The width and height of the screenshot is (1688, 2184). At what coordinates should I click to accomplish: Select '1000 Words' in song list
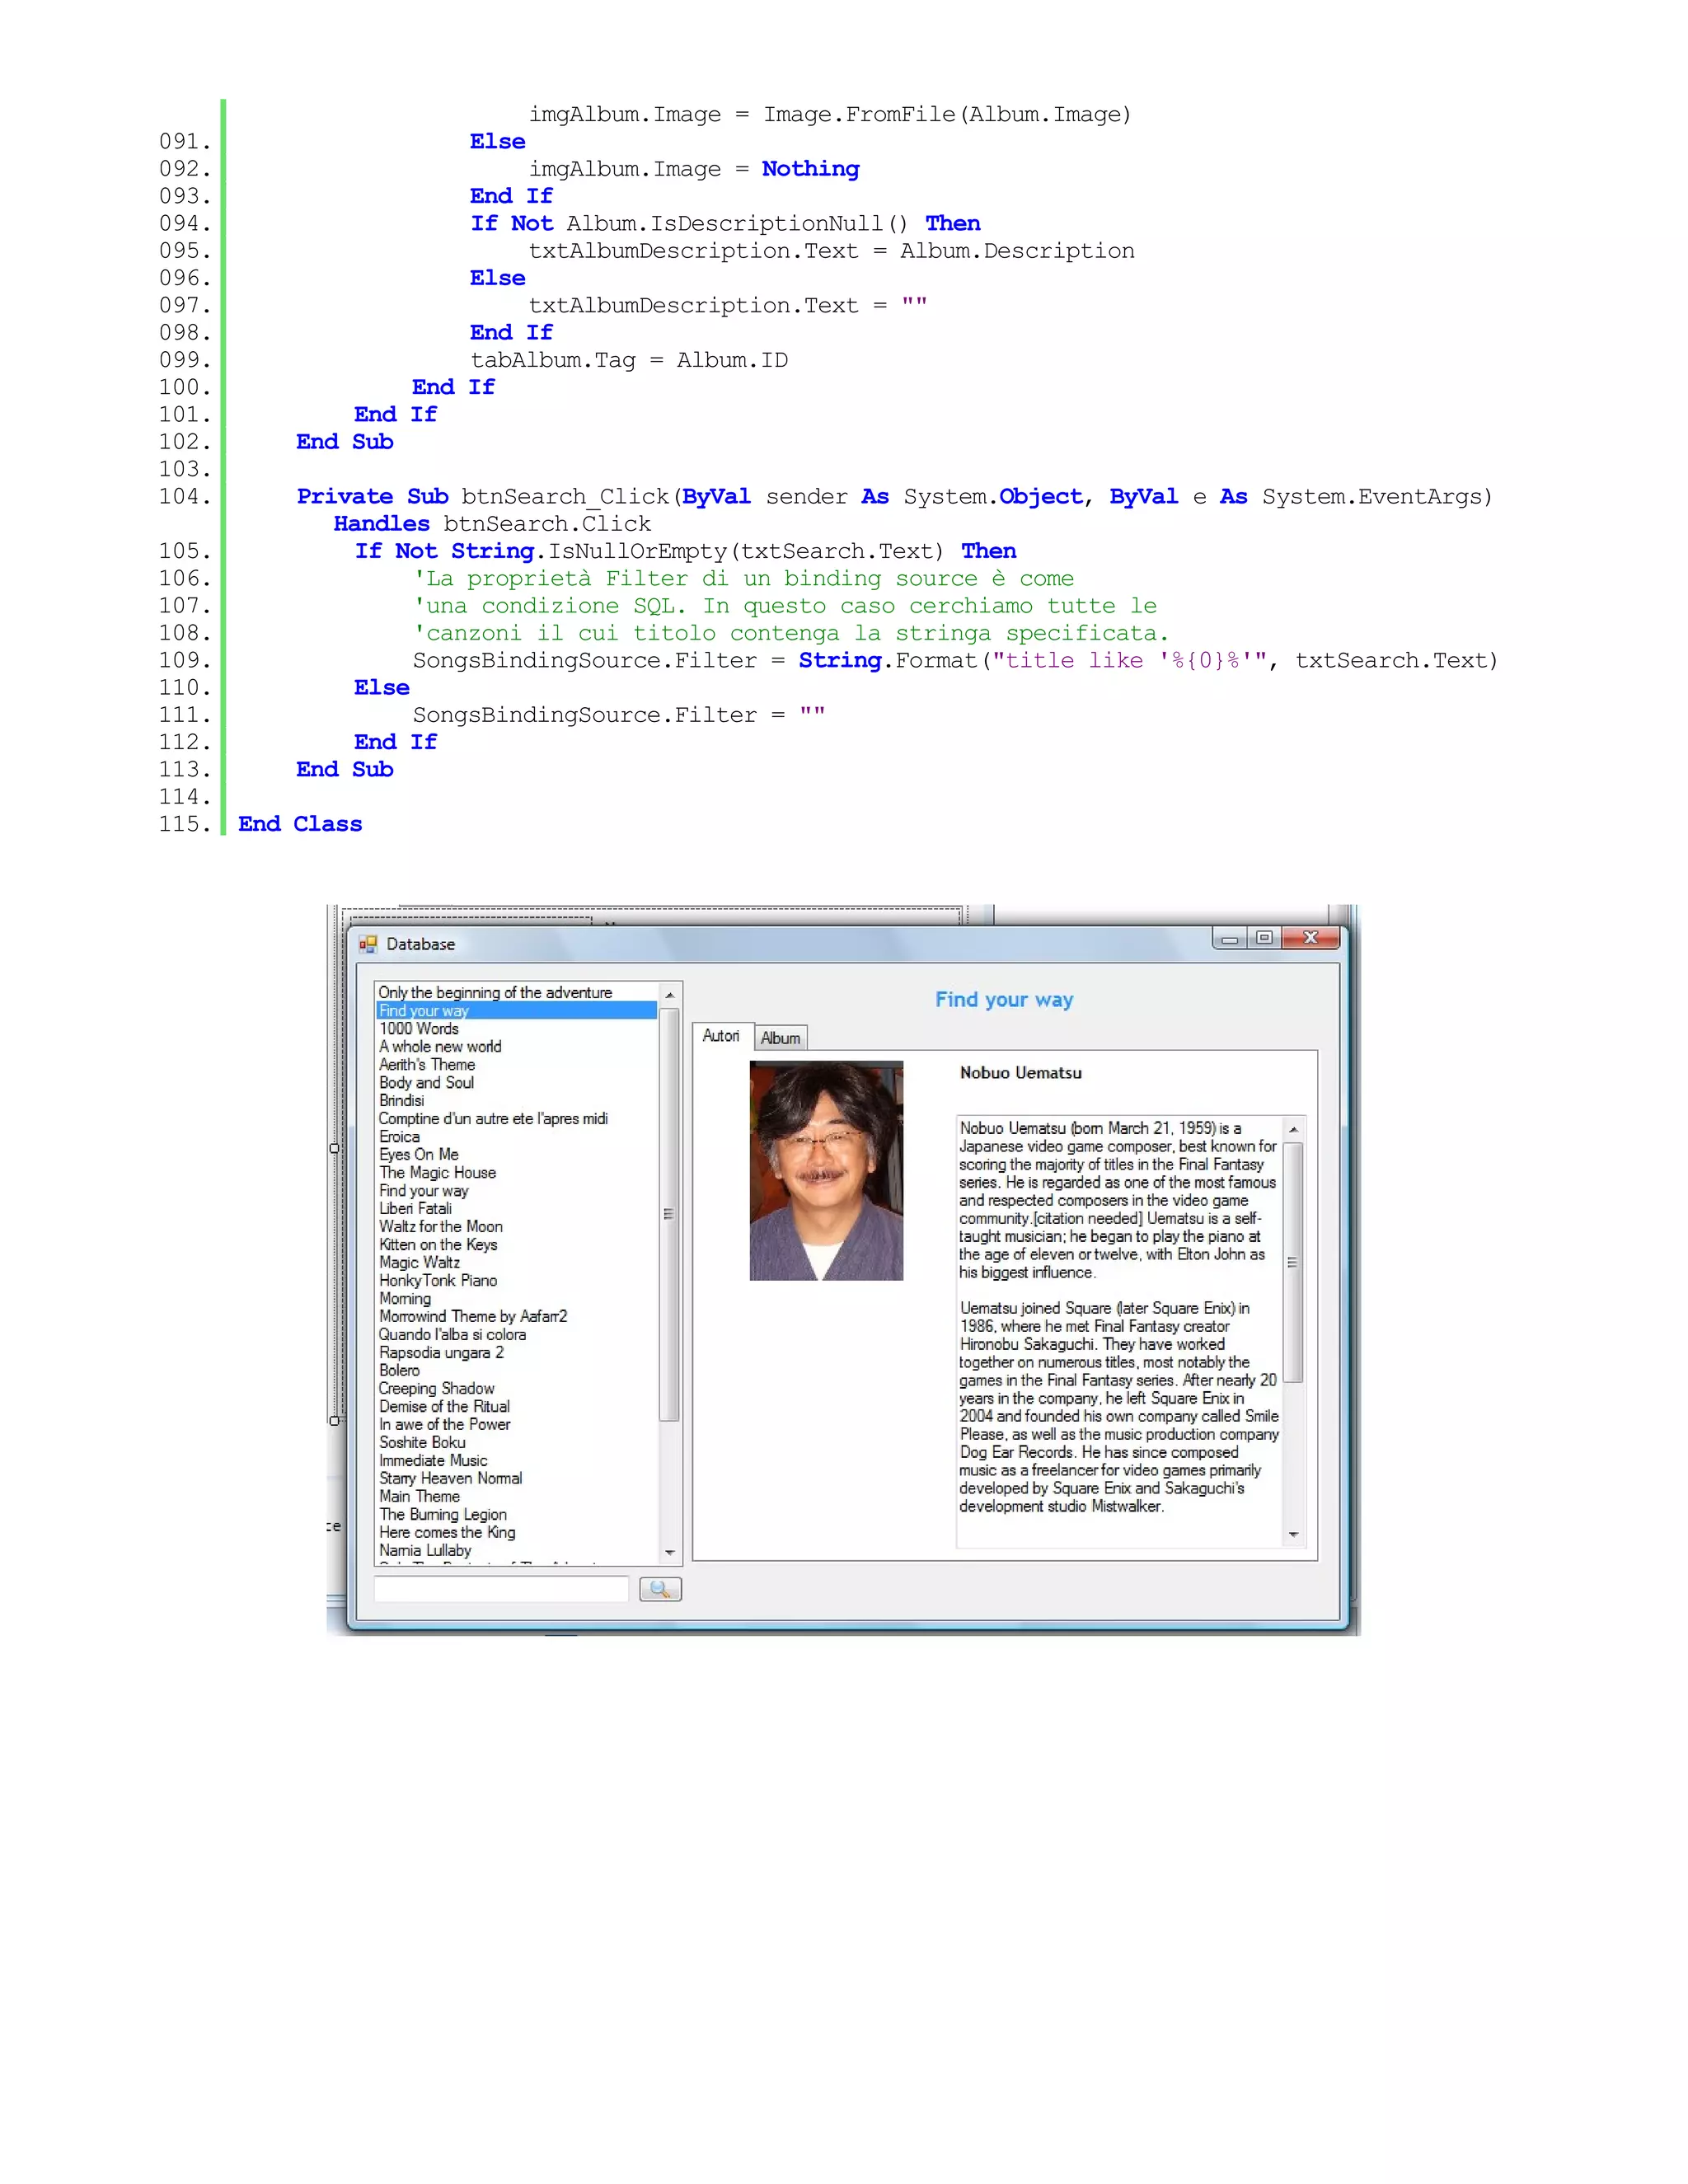click(419, 1029)
